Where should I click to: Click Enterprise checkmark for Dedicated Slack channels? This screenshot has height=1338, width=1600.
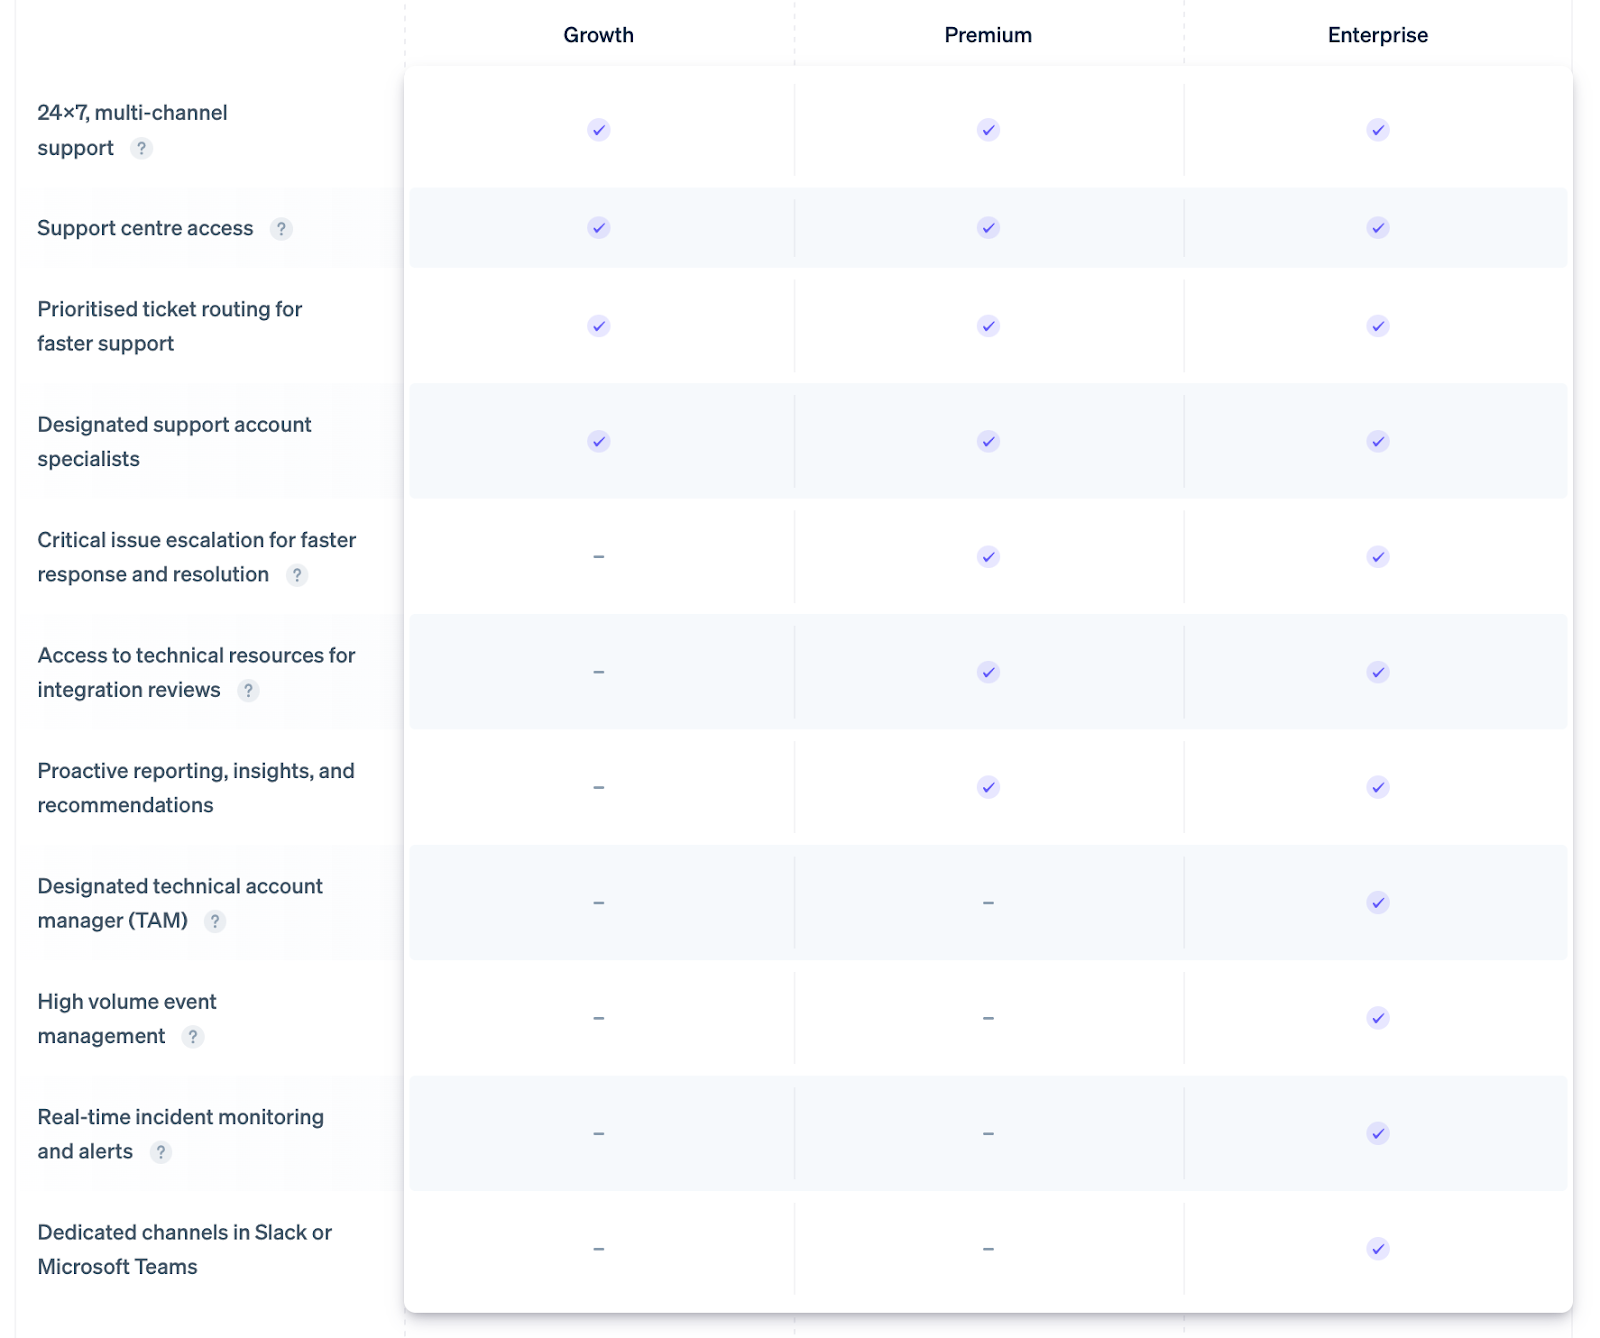(x=1378, y=1249)
